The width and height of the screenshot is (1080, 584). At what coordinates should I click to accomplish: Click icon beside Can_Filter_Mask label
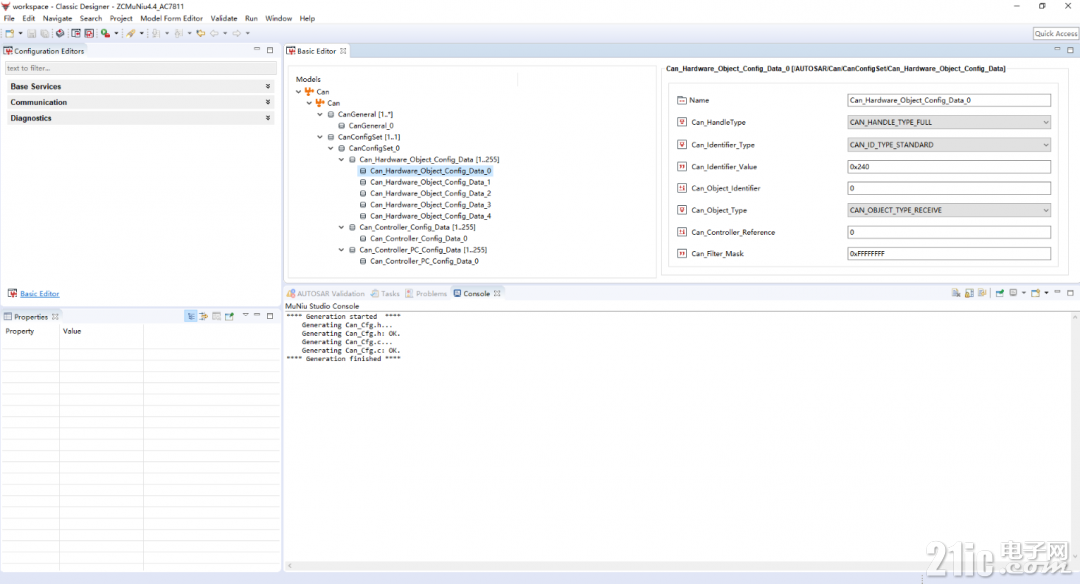point(682,253)
